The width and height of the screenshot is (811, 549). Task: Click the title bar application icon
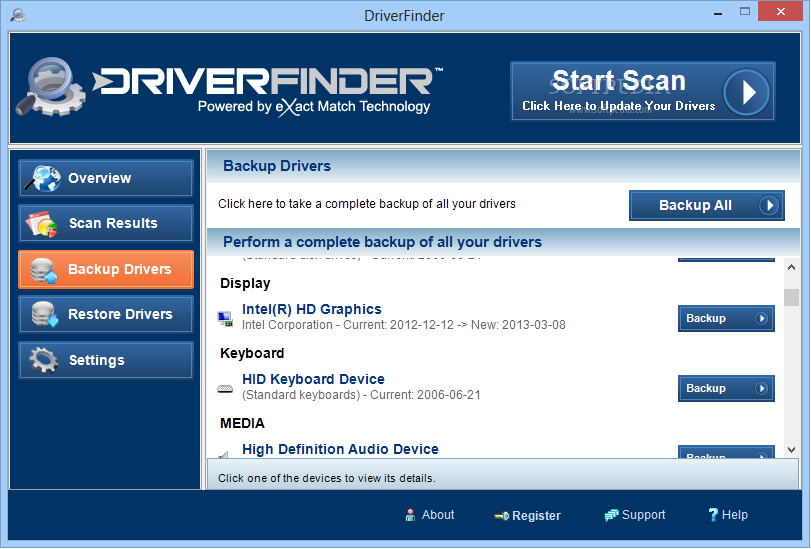[x=19, y=15]
